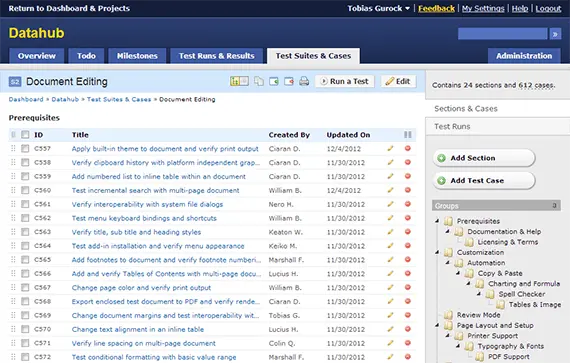Edit case C565 with pencil icon
570x363 pixels.
click(x=390, y=259)
